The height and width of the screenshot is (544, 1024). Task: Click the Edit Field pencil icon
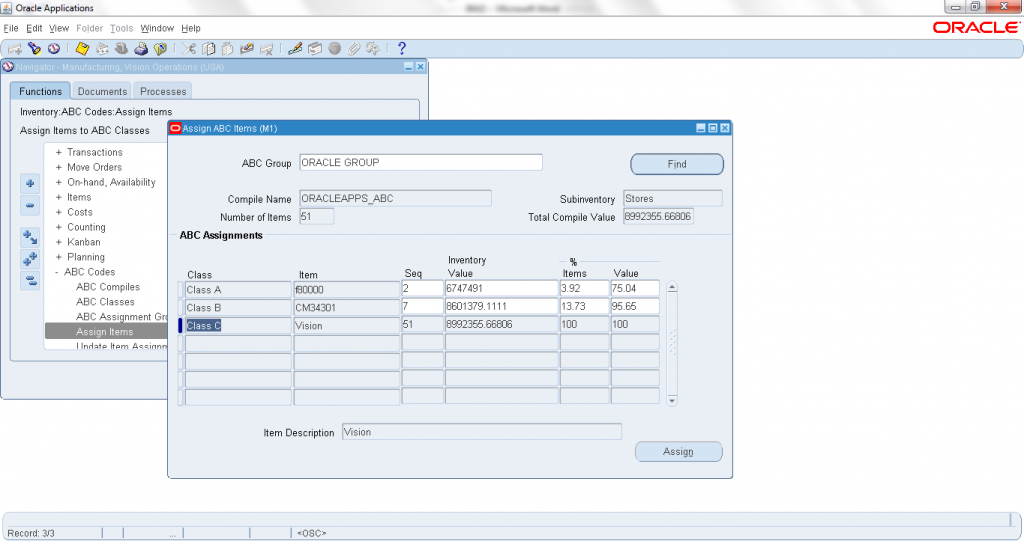pos(295,48)
